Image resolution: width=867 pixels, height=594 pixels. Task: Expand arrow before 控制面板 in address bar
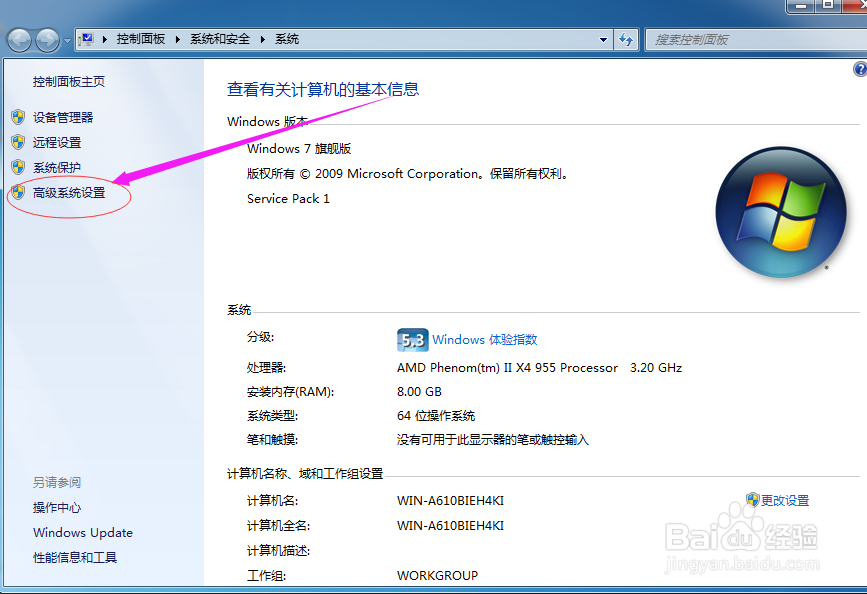point(105,39)
